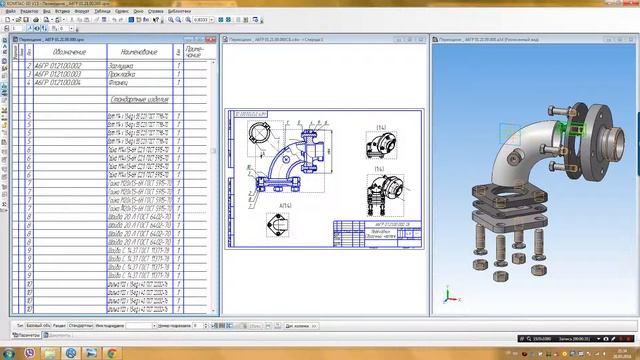Click the Стандартные section button
Screen dimensions: 640x360
pos(80,326)
